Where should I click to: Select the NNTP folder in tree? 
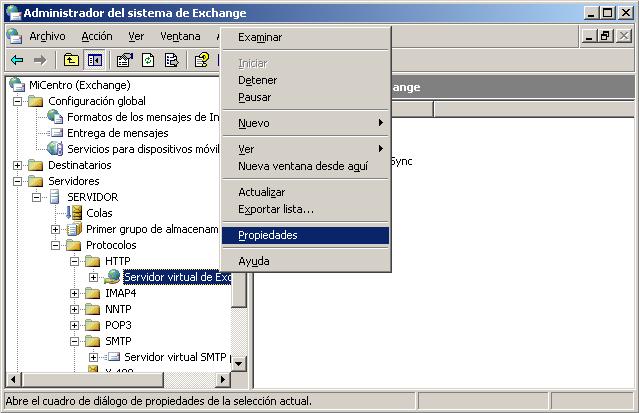(118, 309)
